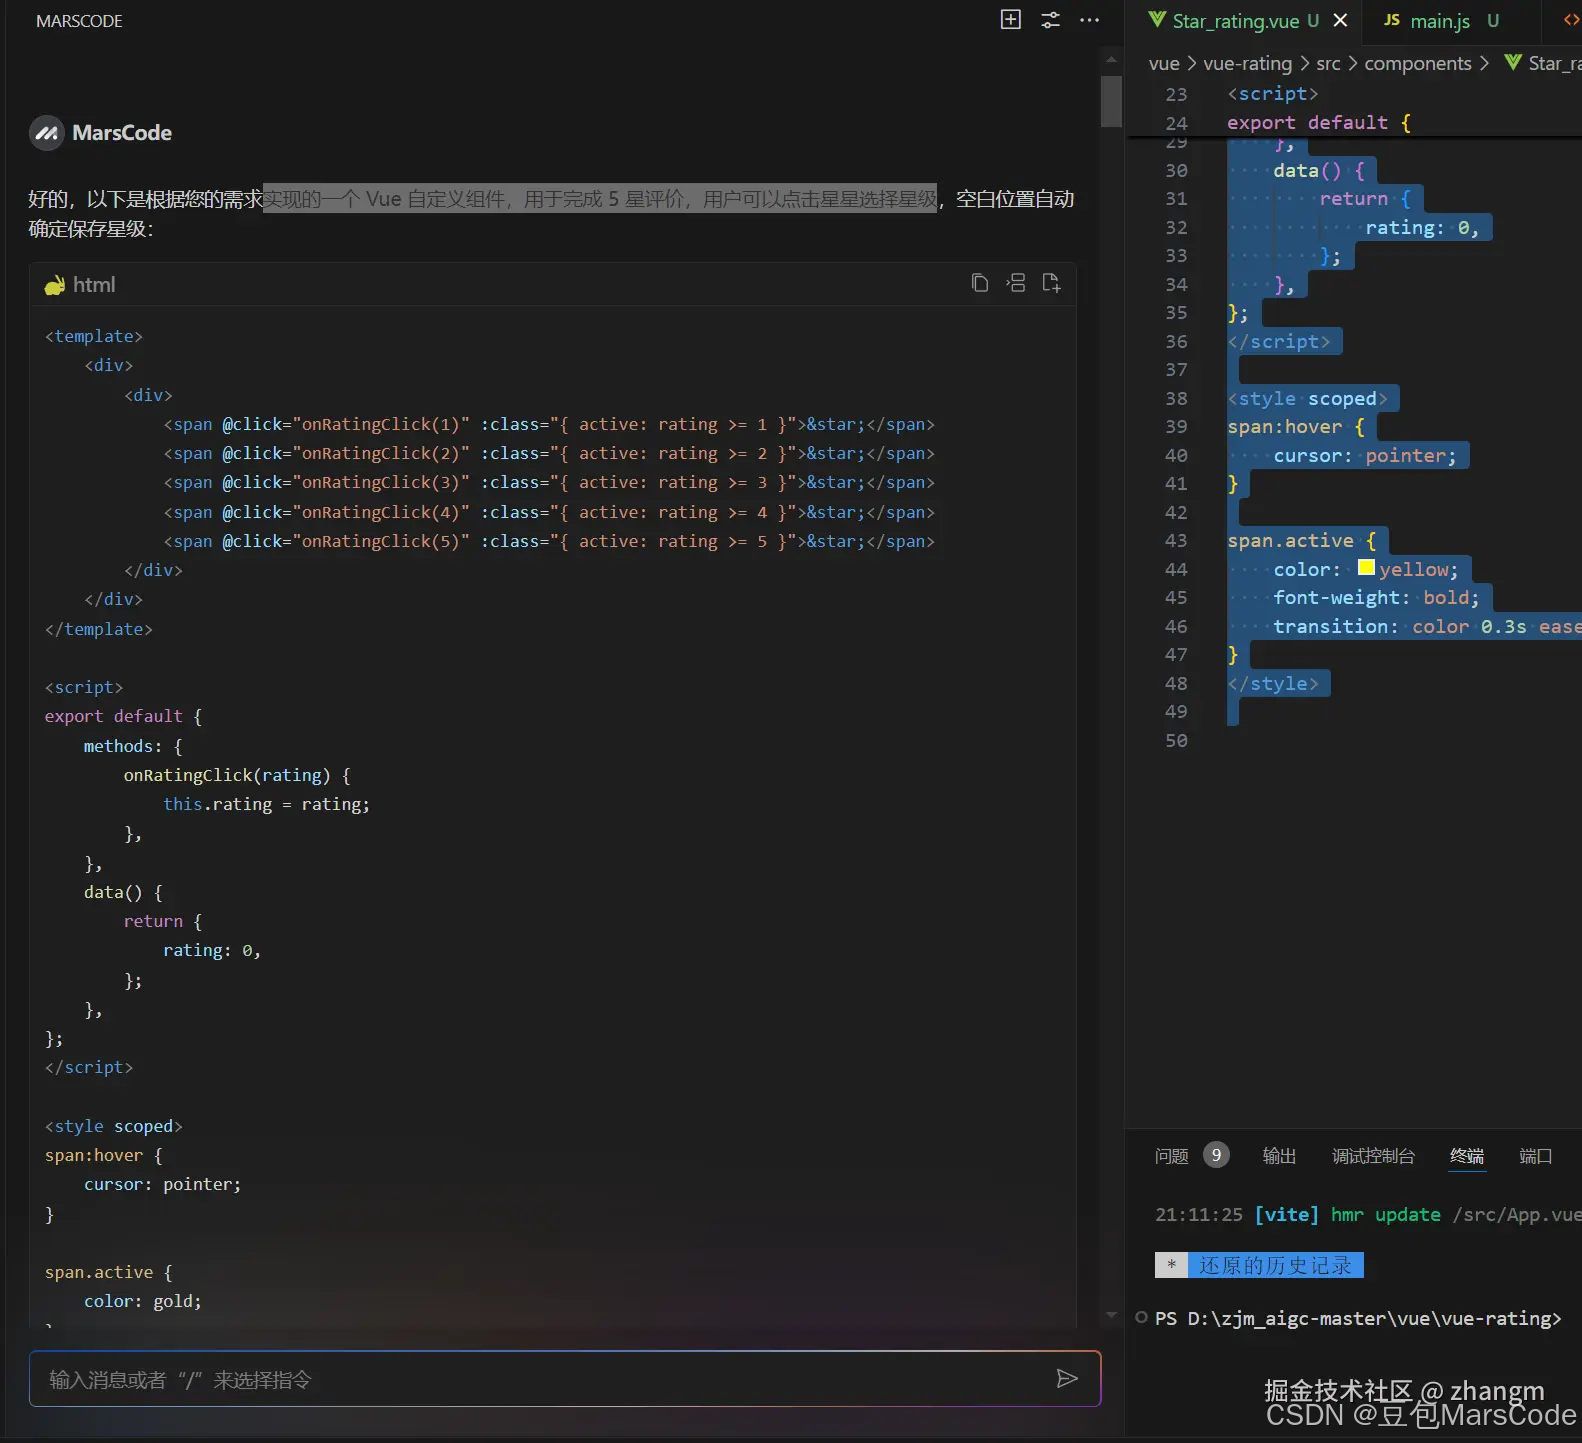
Task: Select the 'vue-rating' breadcrumb segment
Action: pos(1247,63)
